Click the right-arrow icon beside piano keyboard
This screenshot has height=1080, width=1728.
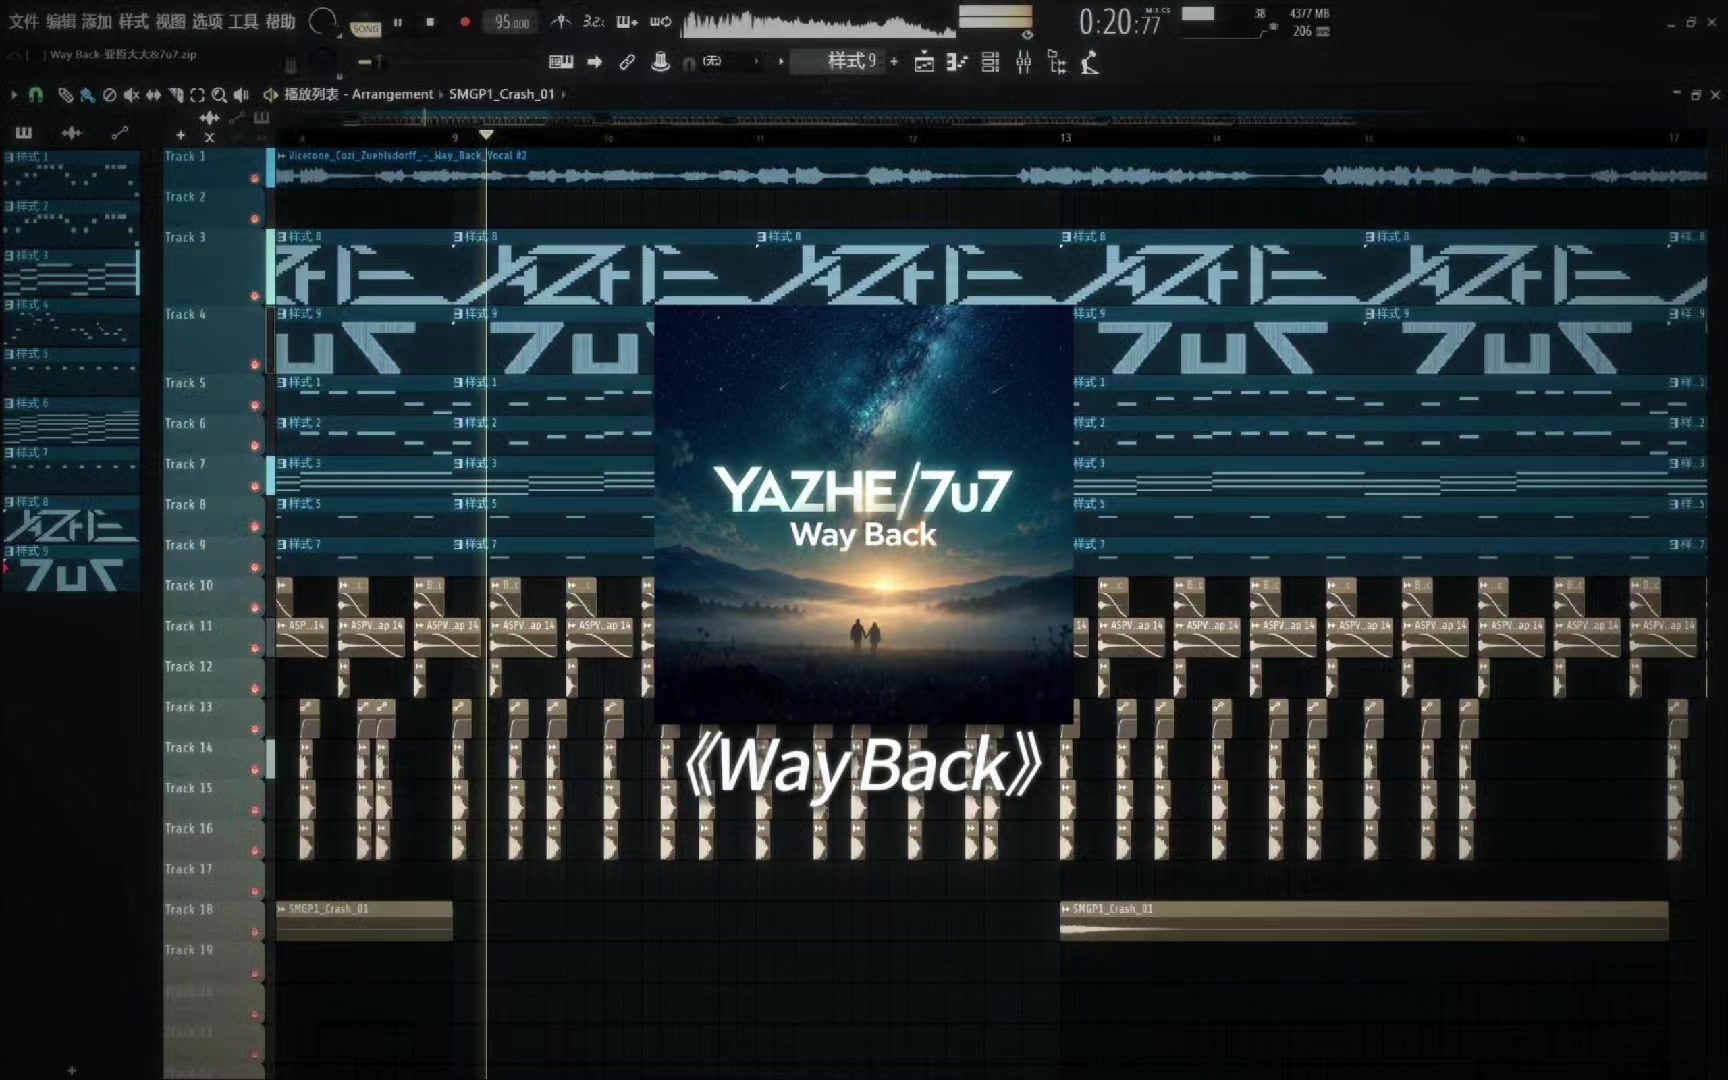pyautogui.click(x=594, y=62)
